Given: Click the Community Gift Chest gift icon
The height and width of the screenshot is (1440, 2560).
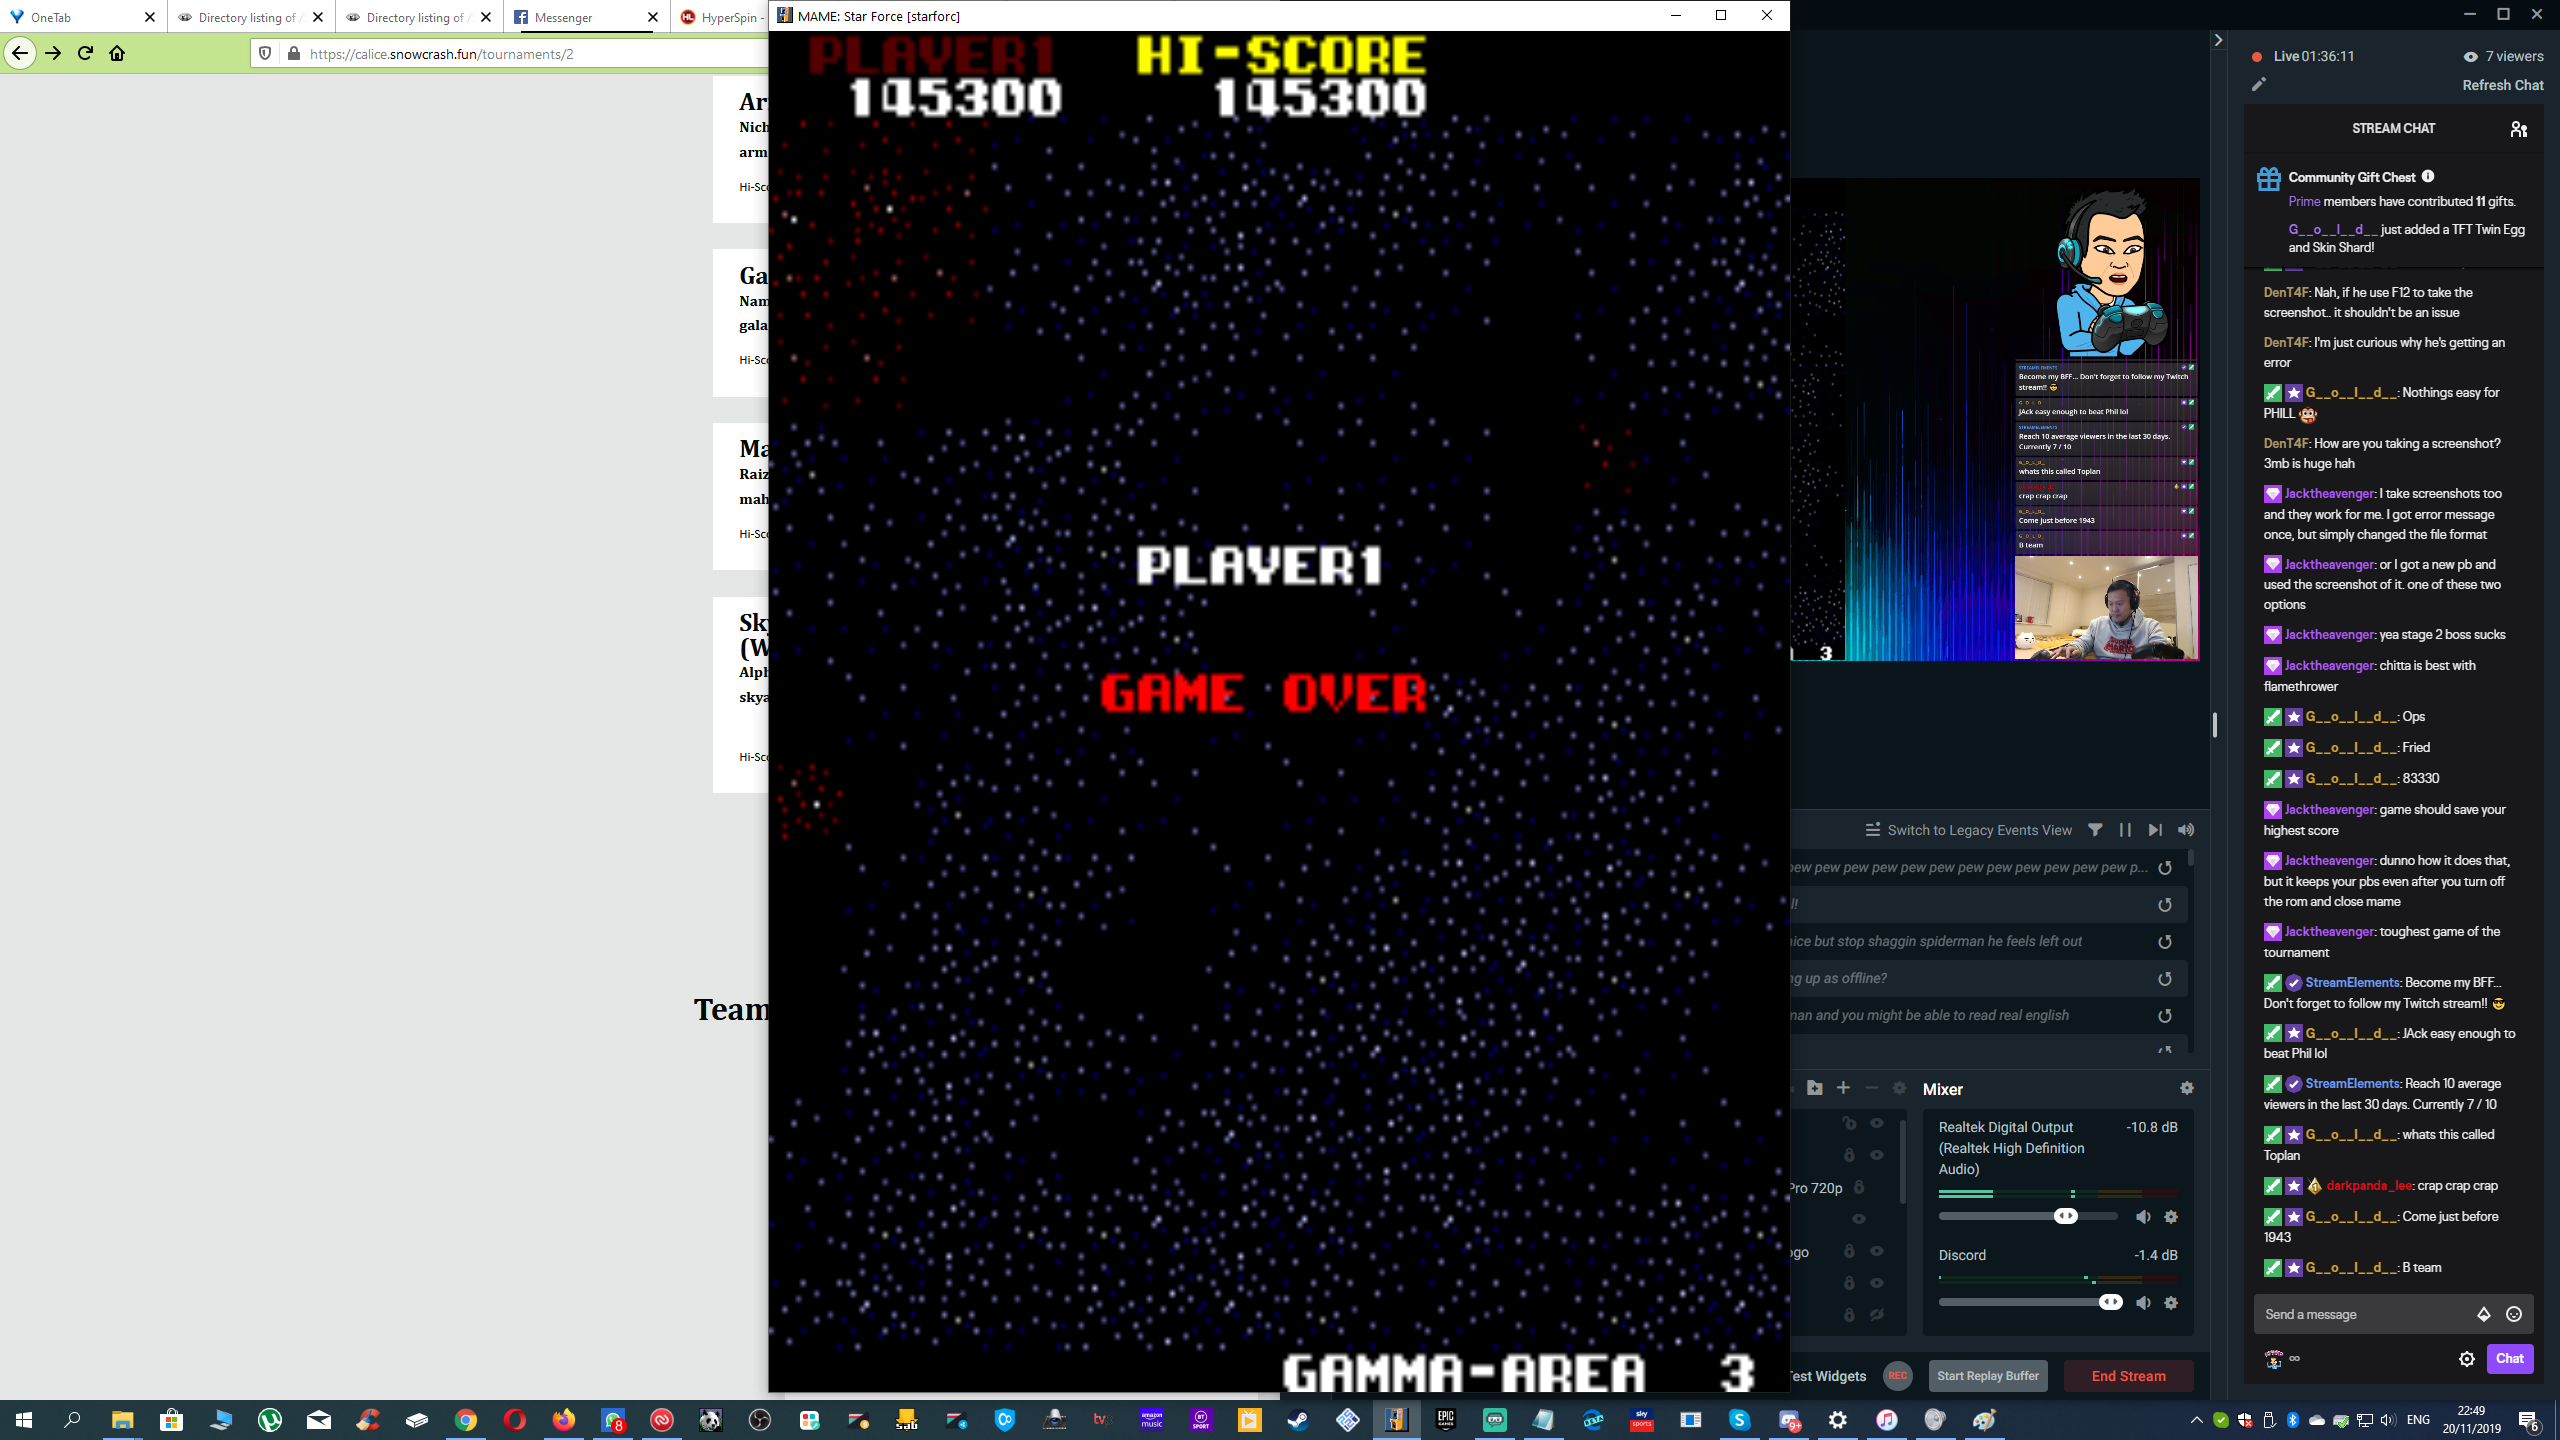Looking at the screenshot, I should 2269,179.
